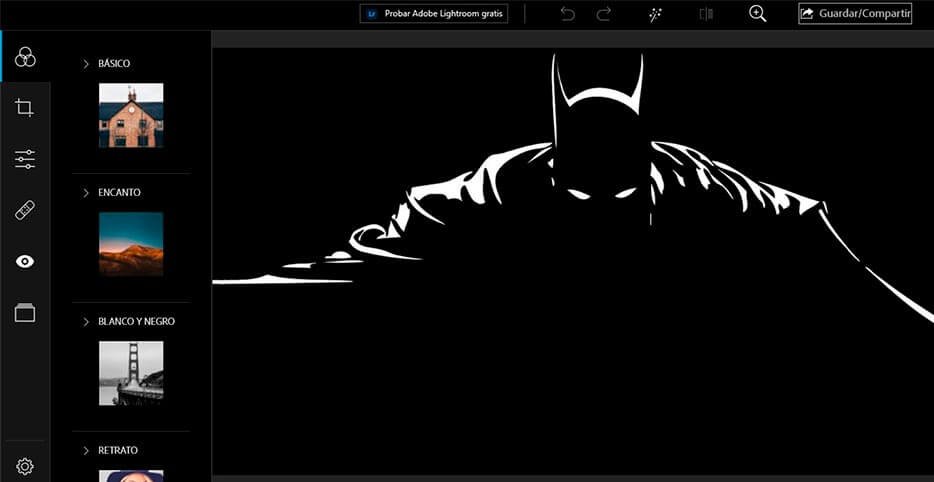The height and width of the screenshot is (482, 934).
Task: Apply Auto Enhance magic wand
Action: click(656, 14)
